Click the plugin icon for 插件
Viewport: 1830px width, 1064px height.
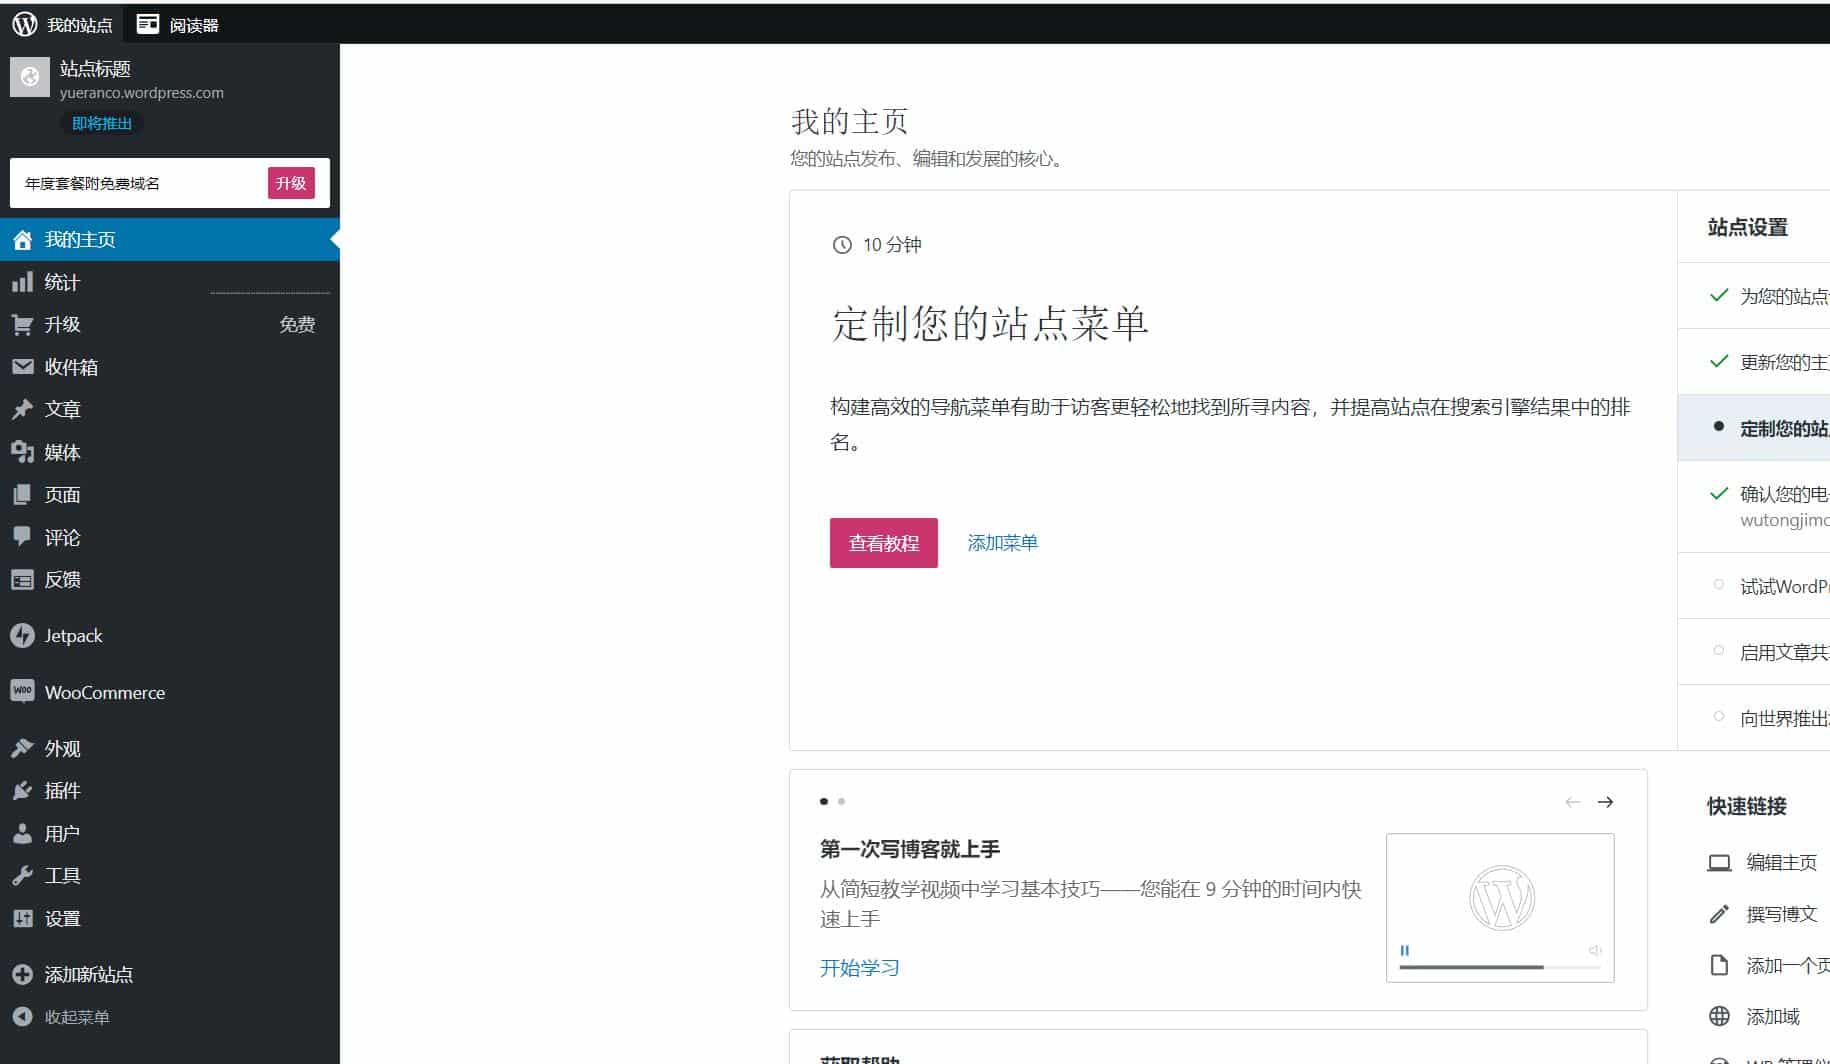(x=22, y=791)
